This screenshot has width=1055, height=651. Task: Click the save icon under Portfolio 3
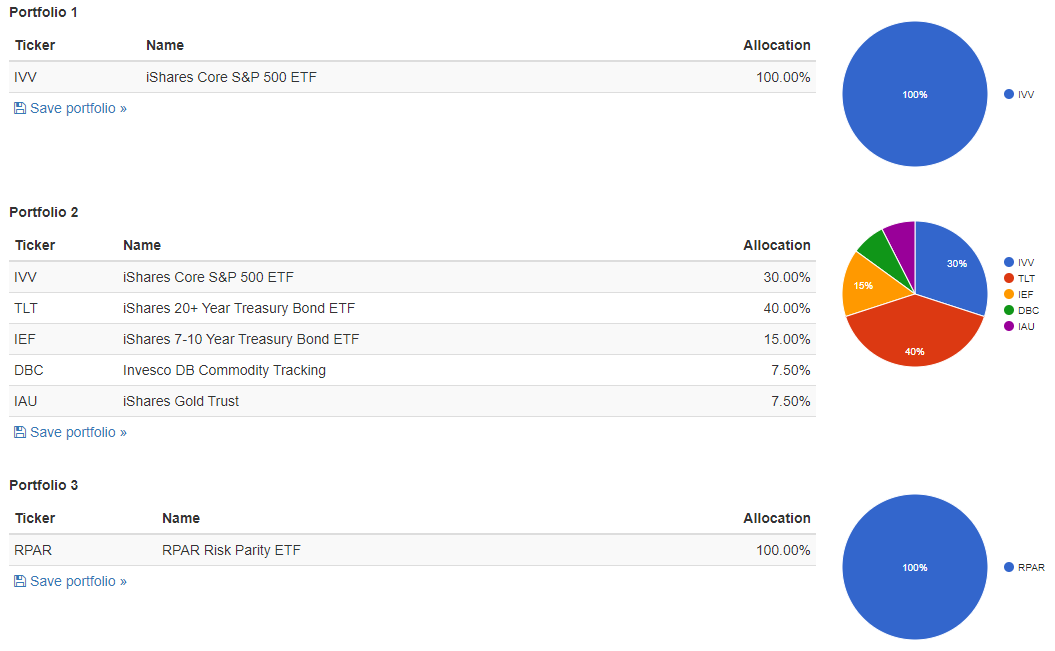click(20, 582)
